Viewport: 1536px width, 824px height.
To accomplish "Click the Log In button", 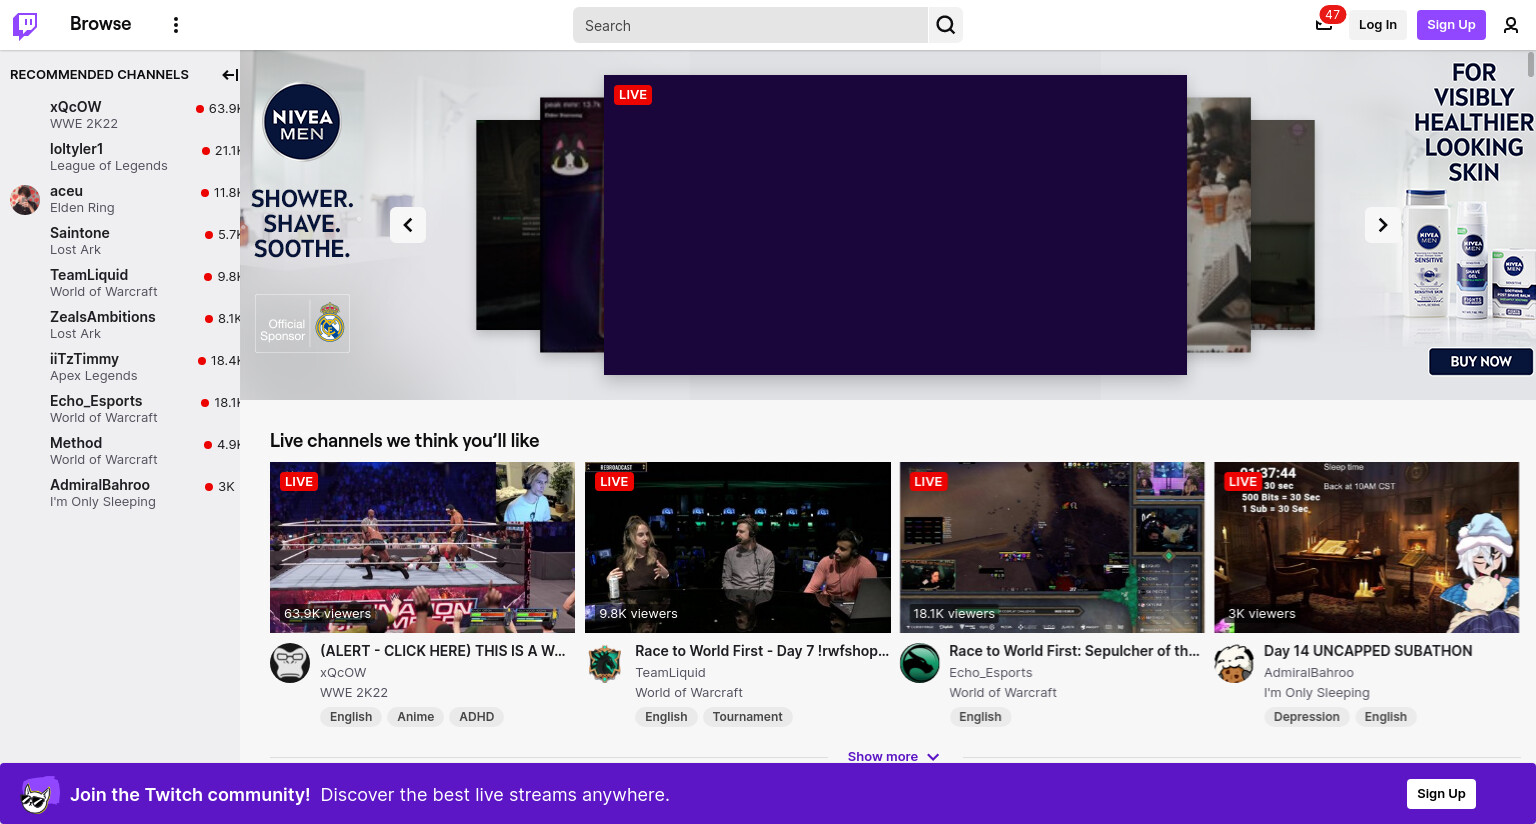I will [1377, 25].
